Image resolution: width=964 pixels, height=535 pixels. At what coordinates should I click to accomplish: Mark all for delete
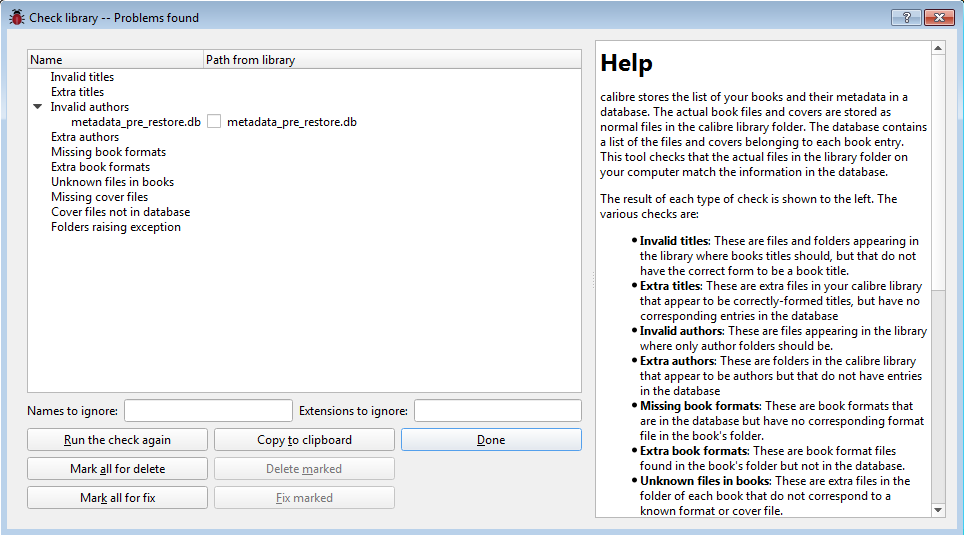point(117,469)
